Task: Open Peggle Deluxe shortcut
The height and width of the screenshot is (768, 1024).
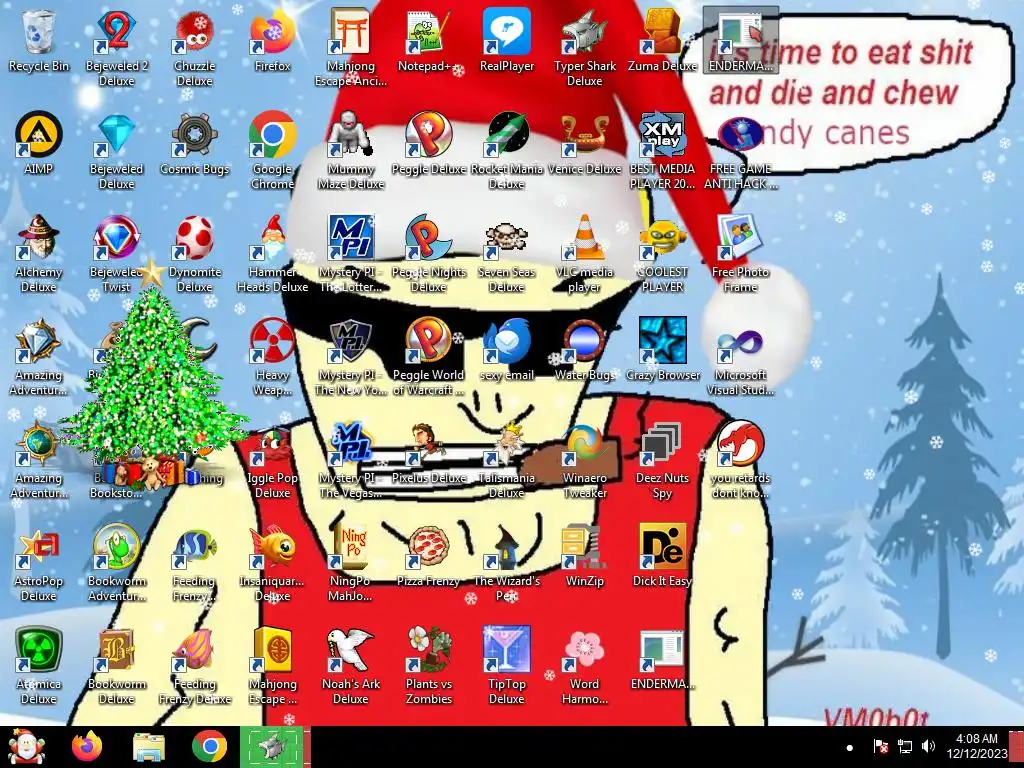Action: [x=428, y=144]
